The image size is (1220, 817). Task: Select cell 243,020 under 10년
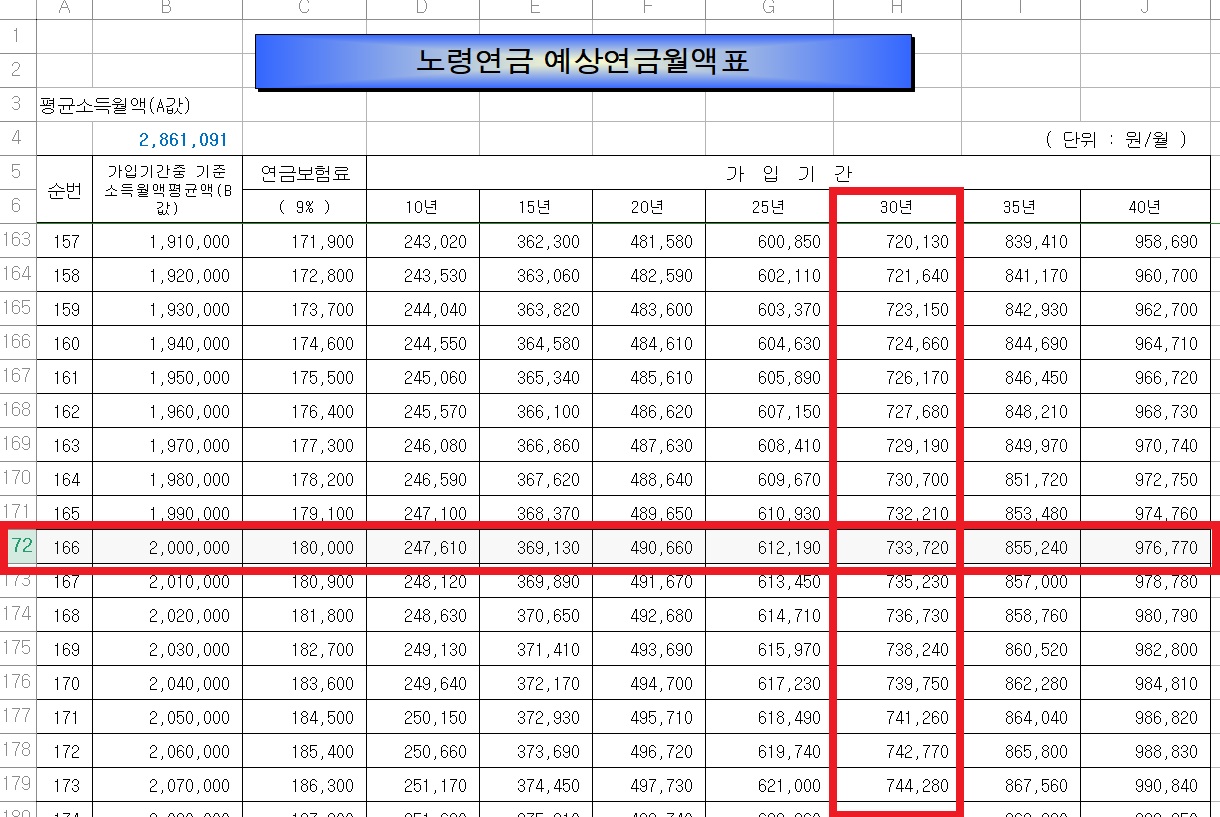coord(423,241)
